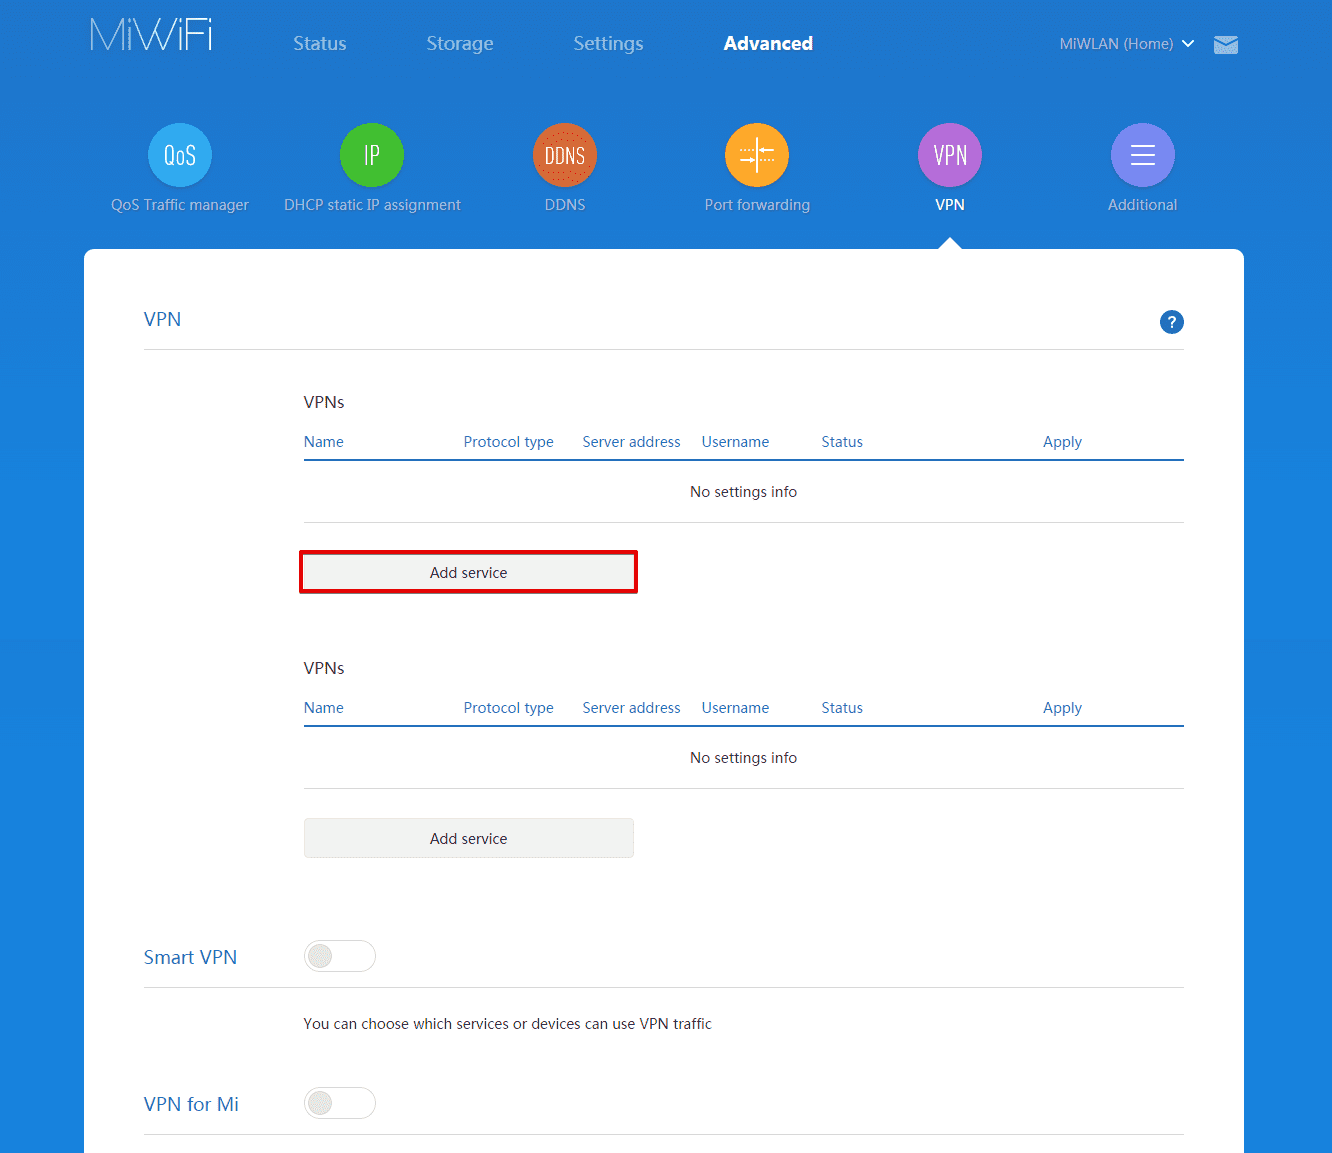
Task: Switch to the Status tab
Action: 319,44
